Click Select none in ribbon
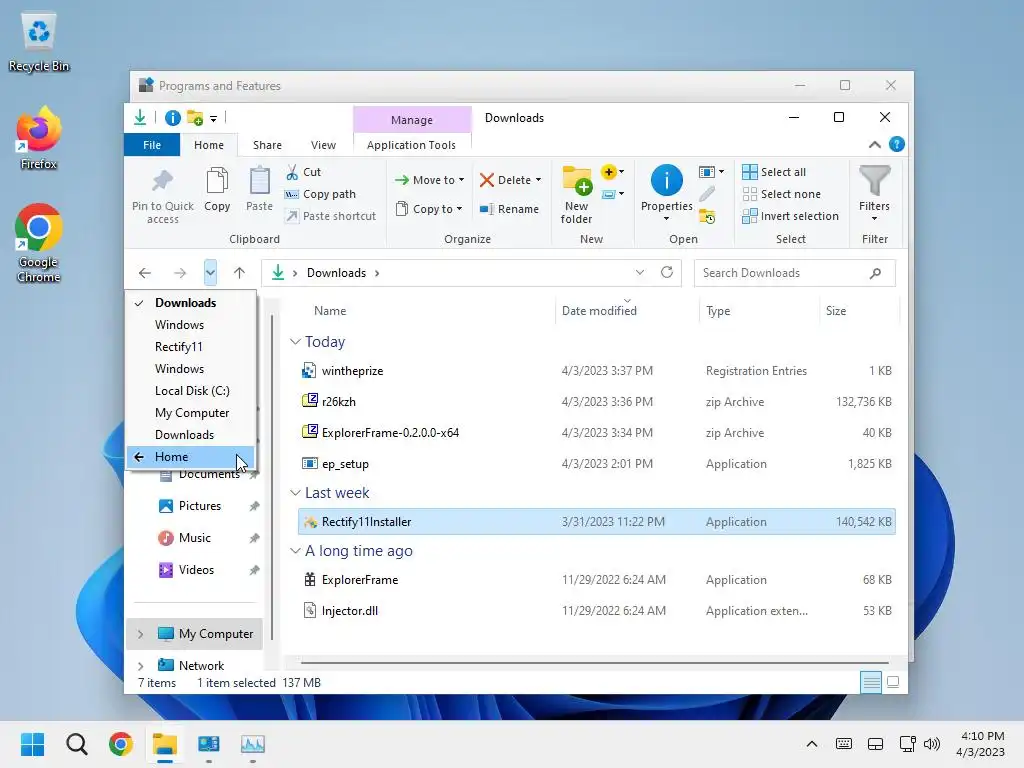Viewport: 1024px width, 768px height. click(782, 194)
